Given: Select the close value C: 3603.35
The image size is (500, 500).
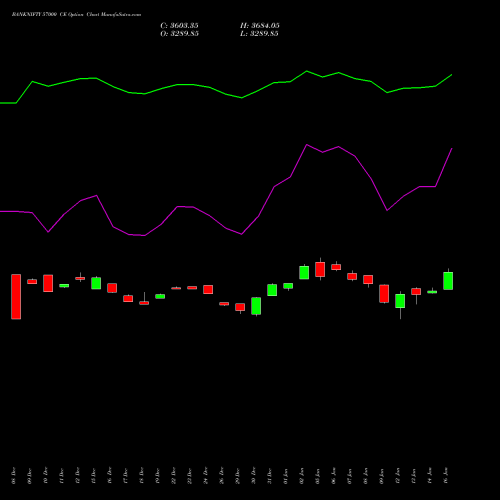Looking at the screenshot, I should [x=179, y=26].
